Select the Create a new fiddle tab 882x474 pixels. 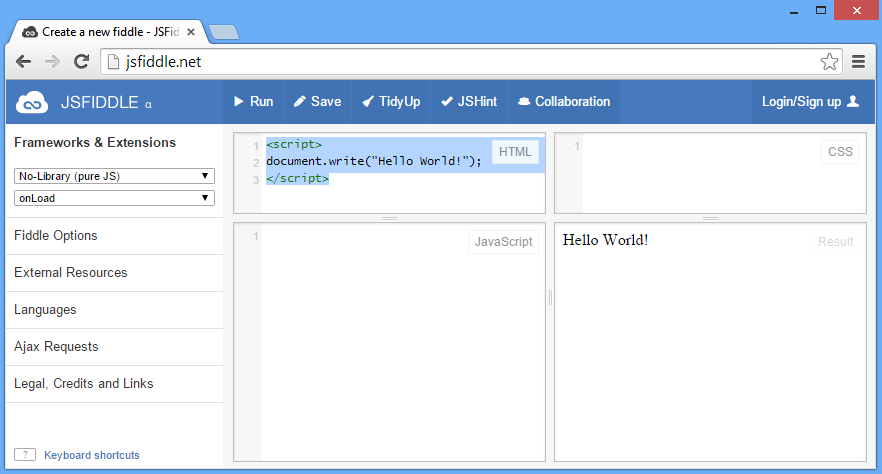[x=107, y=32]
